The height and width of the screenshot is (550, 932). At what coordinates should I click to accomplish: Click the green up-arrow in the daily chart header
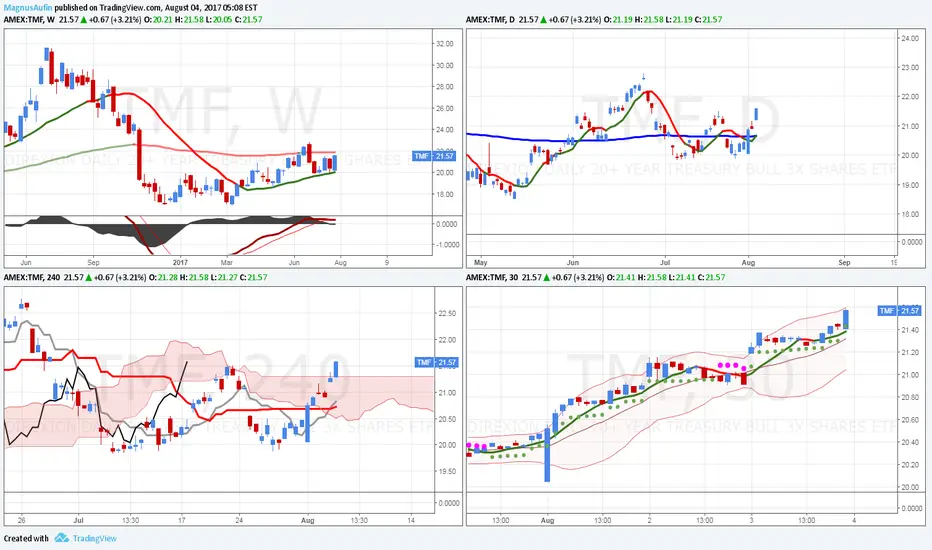coord(543,19)
